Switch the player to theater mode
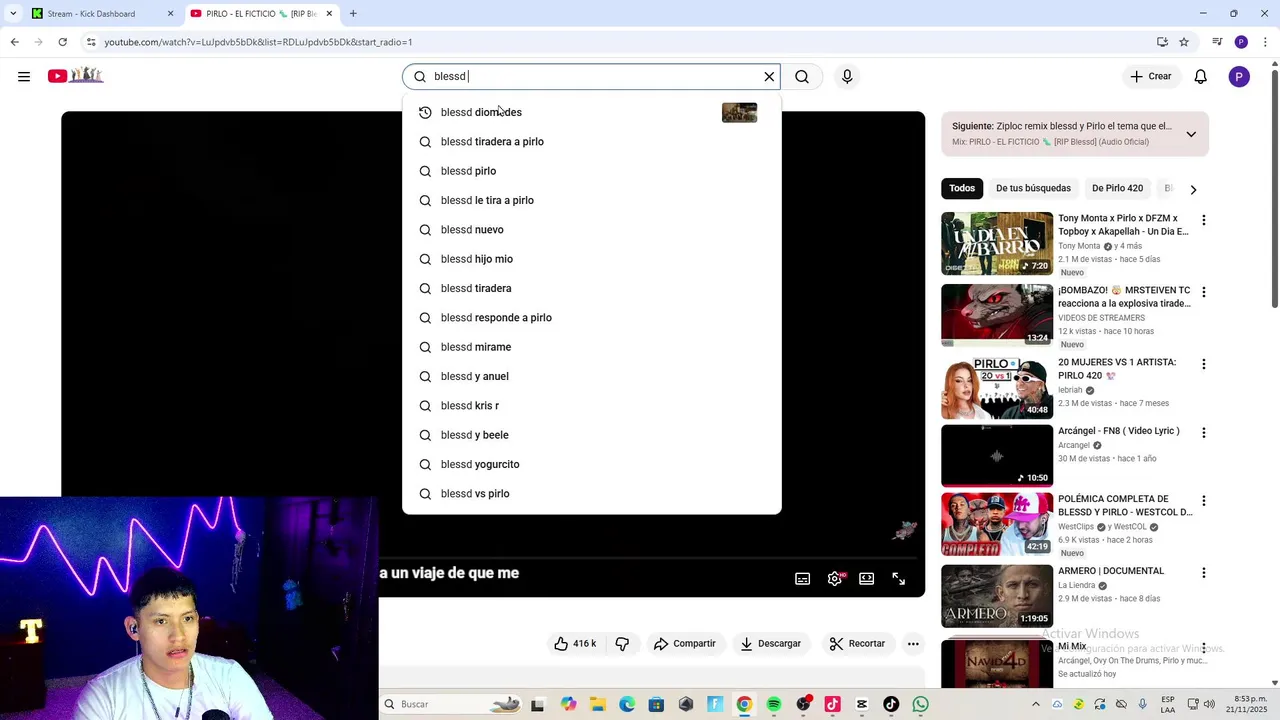Screen dimensions: 1280x720 click(867, 579)
